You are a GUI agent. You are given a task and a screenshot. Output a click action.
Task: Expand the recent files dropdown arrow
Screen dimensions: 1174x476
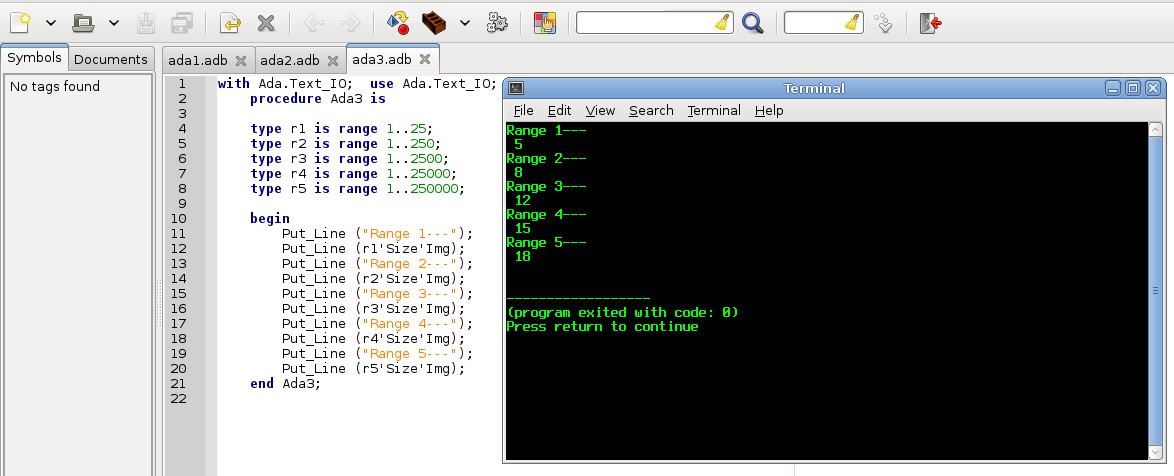(114, 23)
